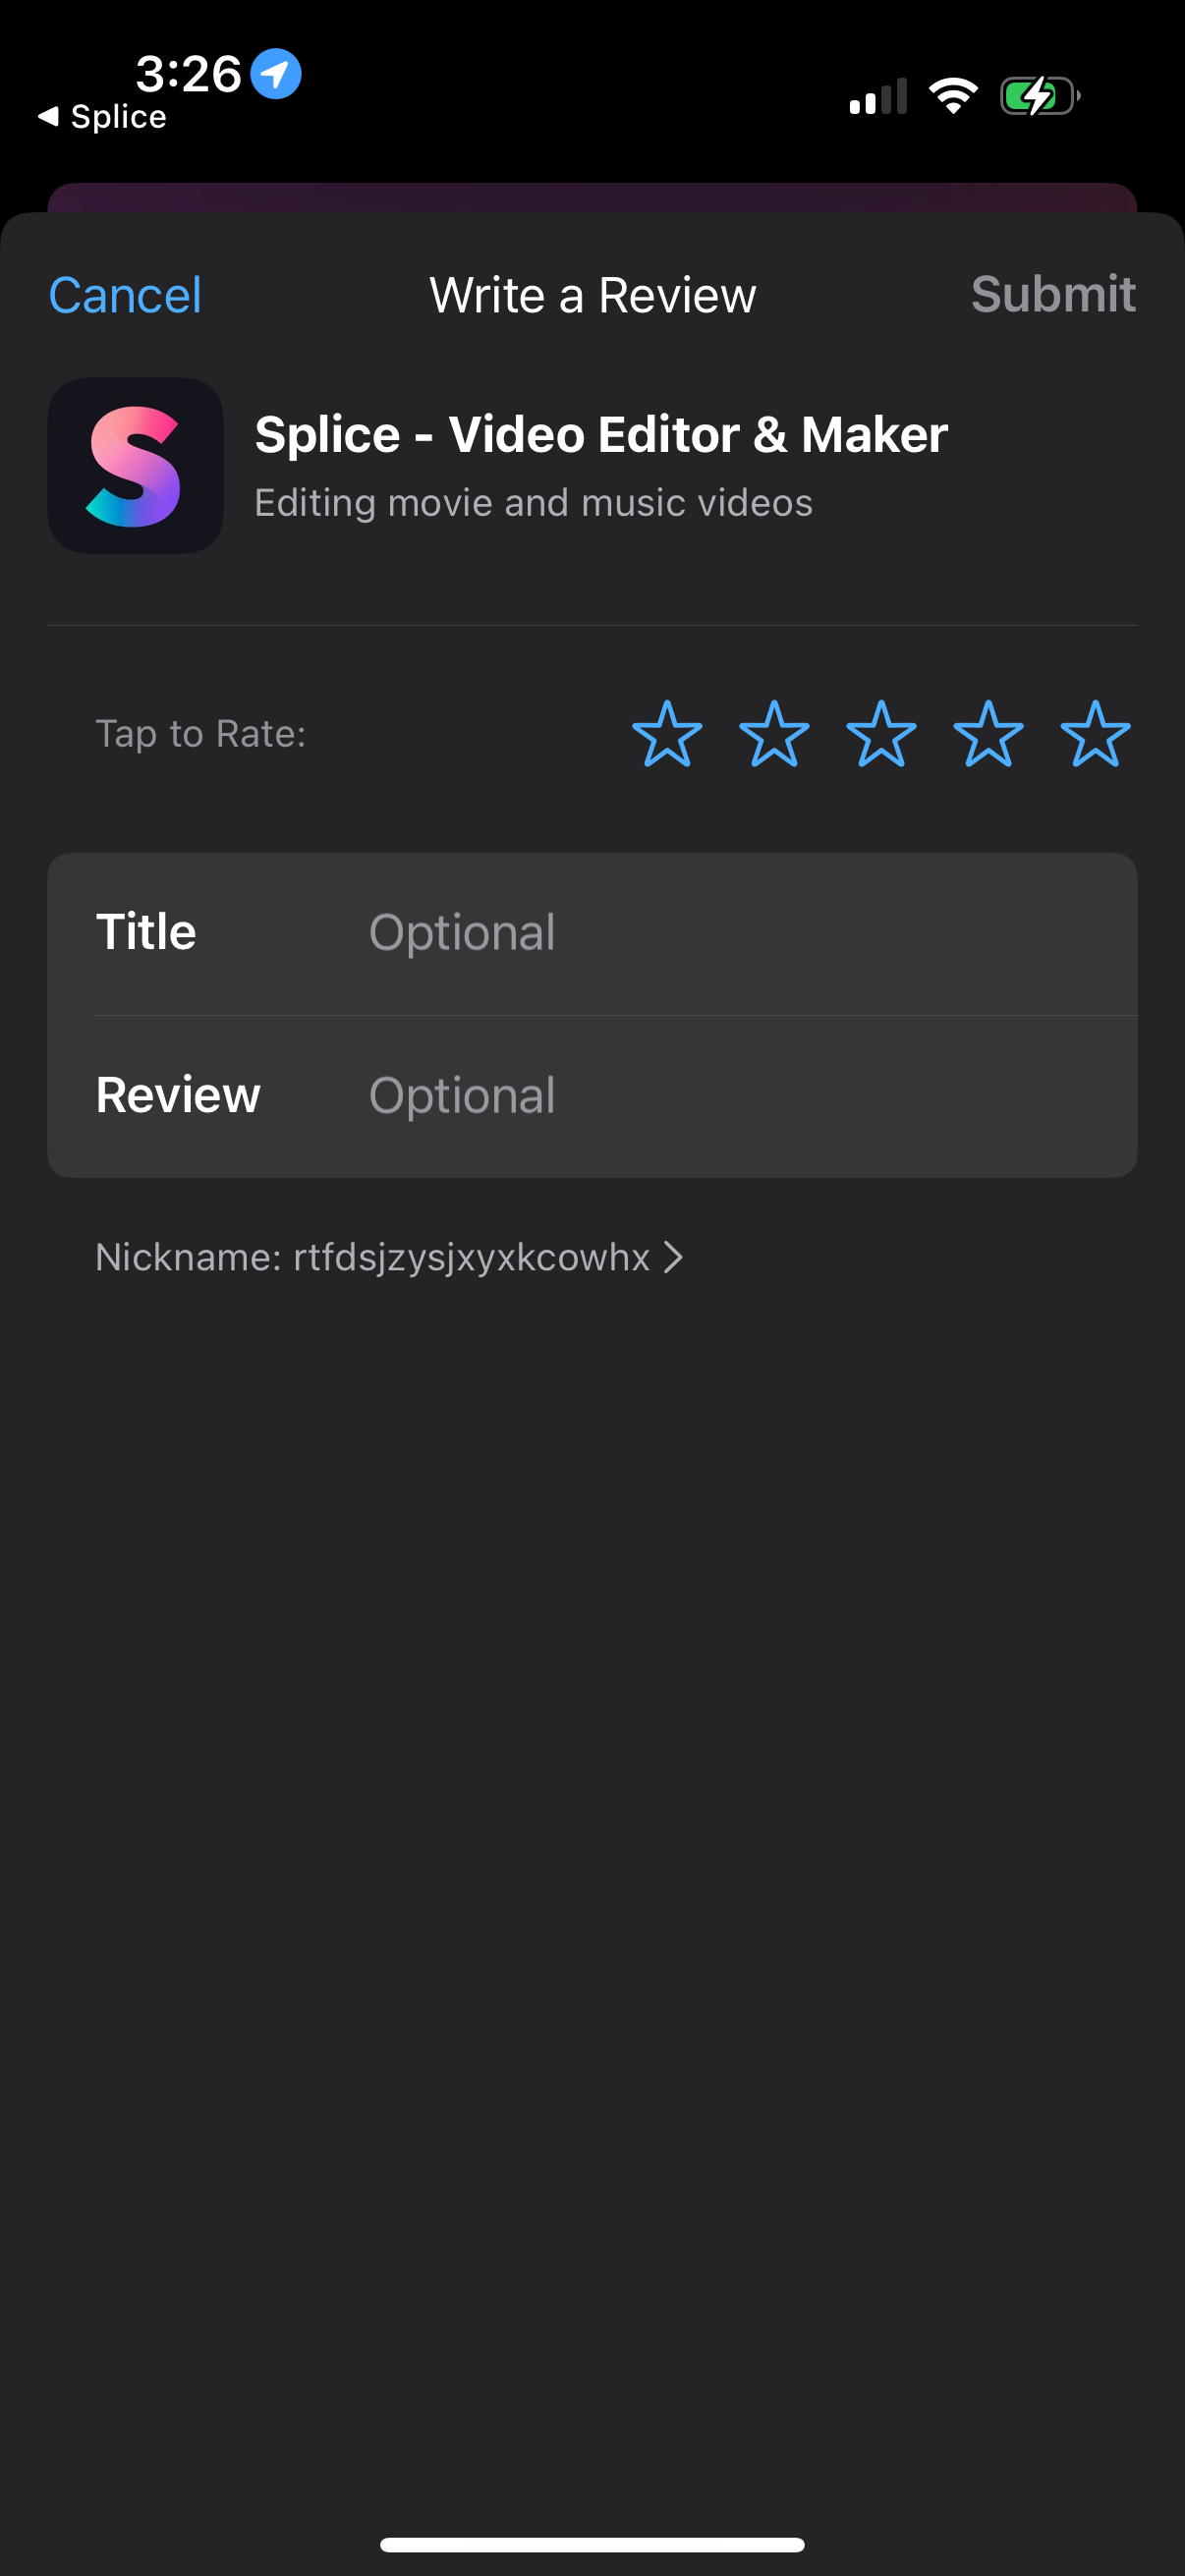
Task: Give a five-star rating via the last star
Action: (1093, 735)
